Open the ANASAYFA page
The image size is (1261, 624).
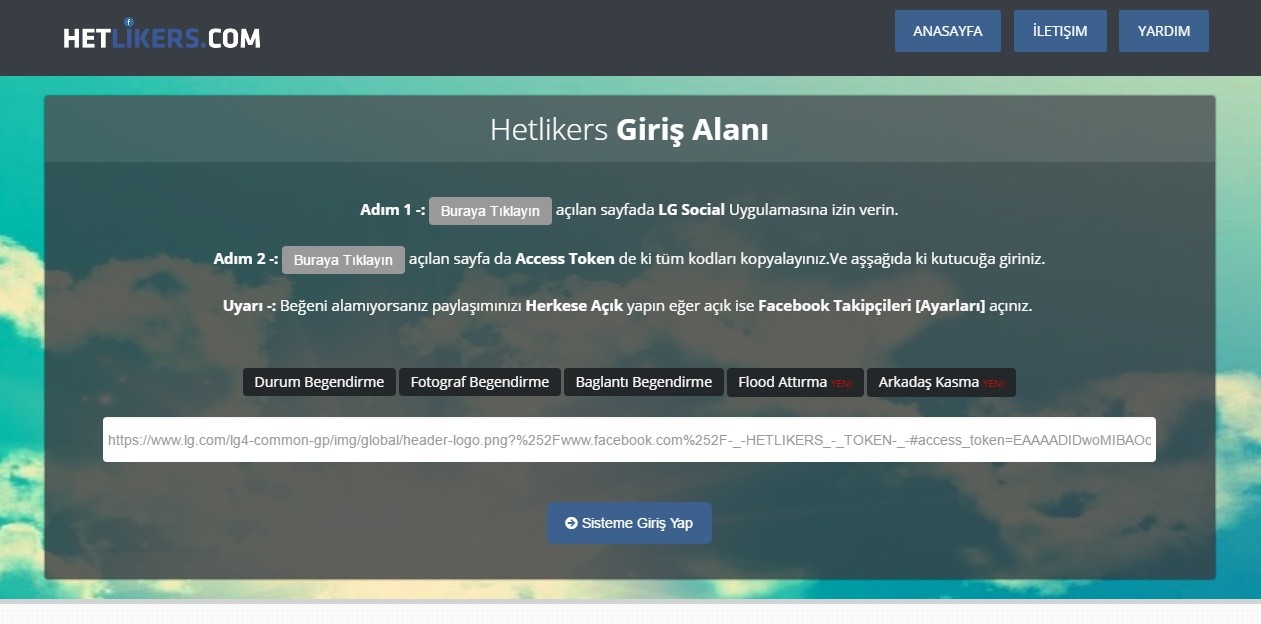pyautogui.click(x=948, y=31)
